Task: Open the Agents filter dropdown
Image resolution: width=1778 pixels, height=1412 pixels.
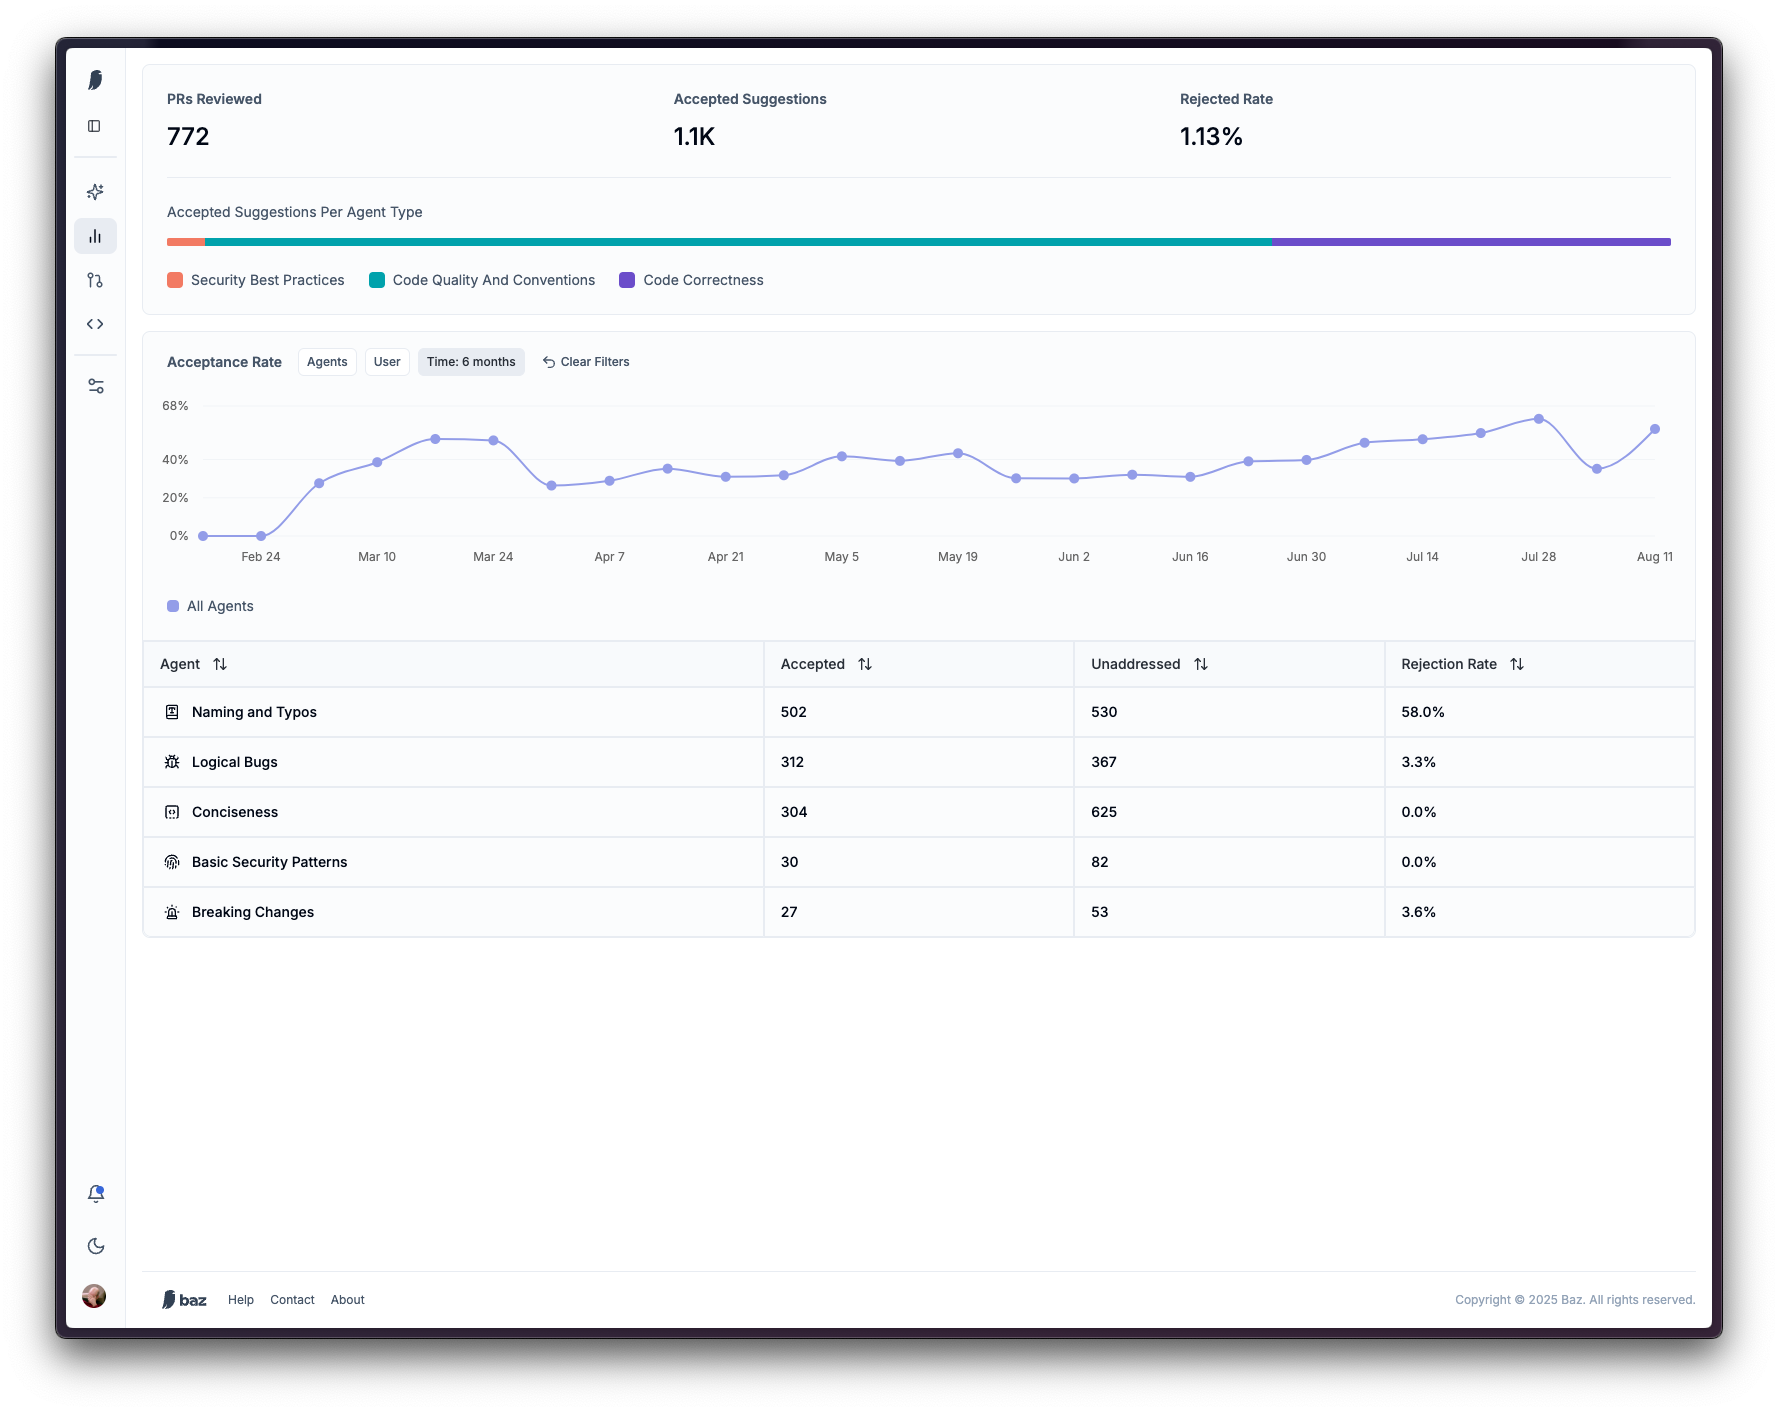Action: (x=327, y=362)
